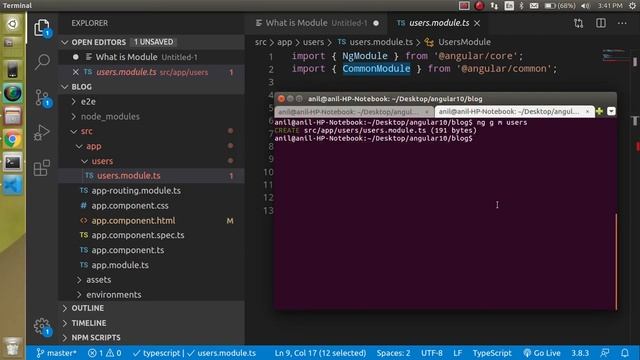Expand the node_modules folder
This screenshot has height=360, width=640.
pyautogui.click(x=73, y=116)
